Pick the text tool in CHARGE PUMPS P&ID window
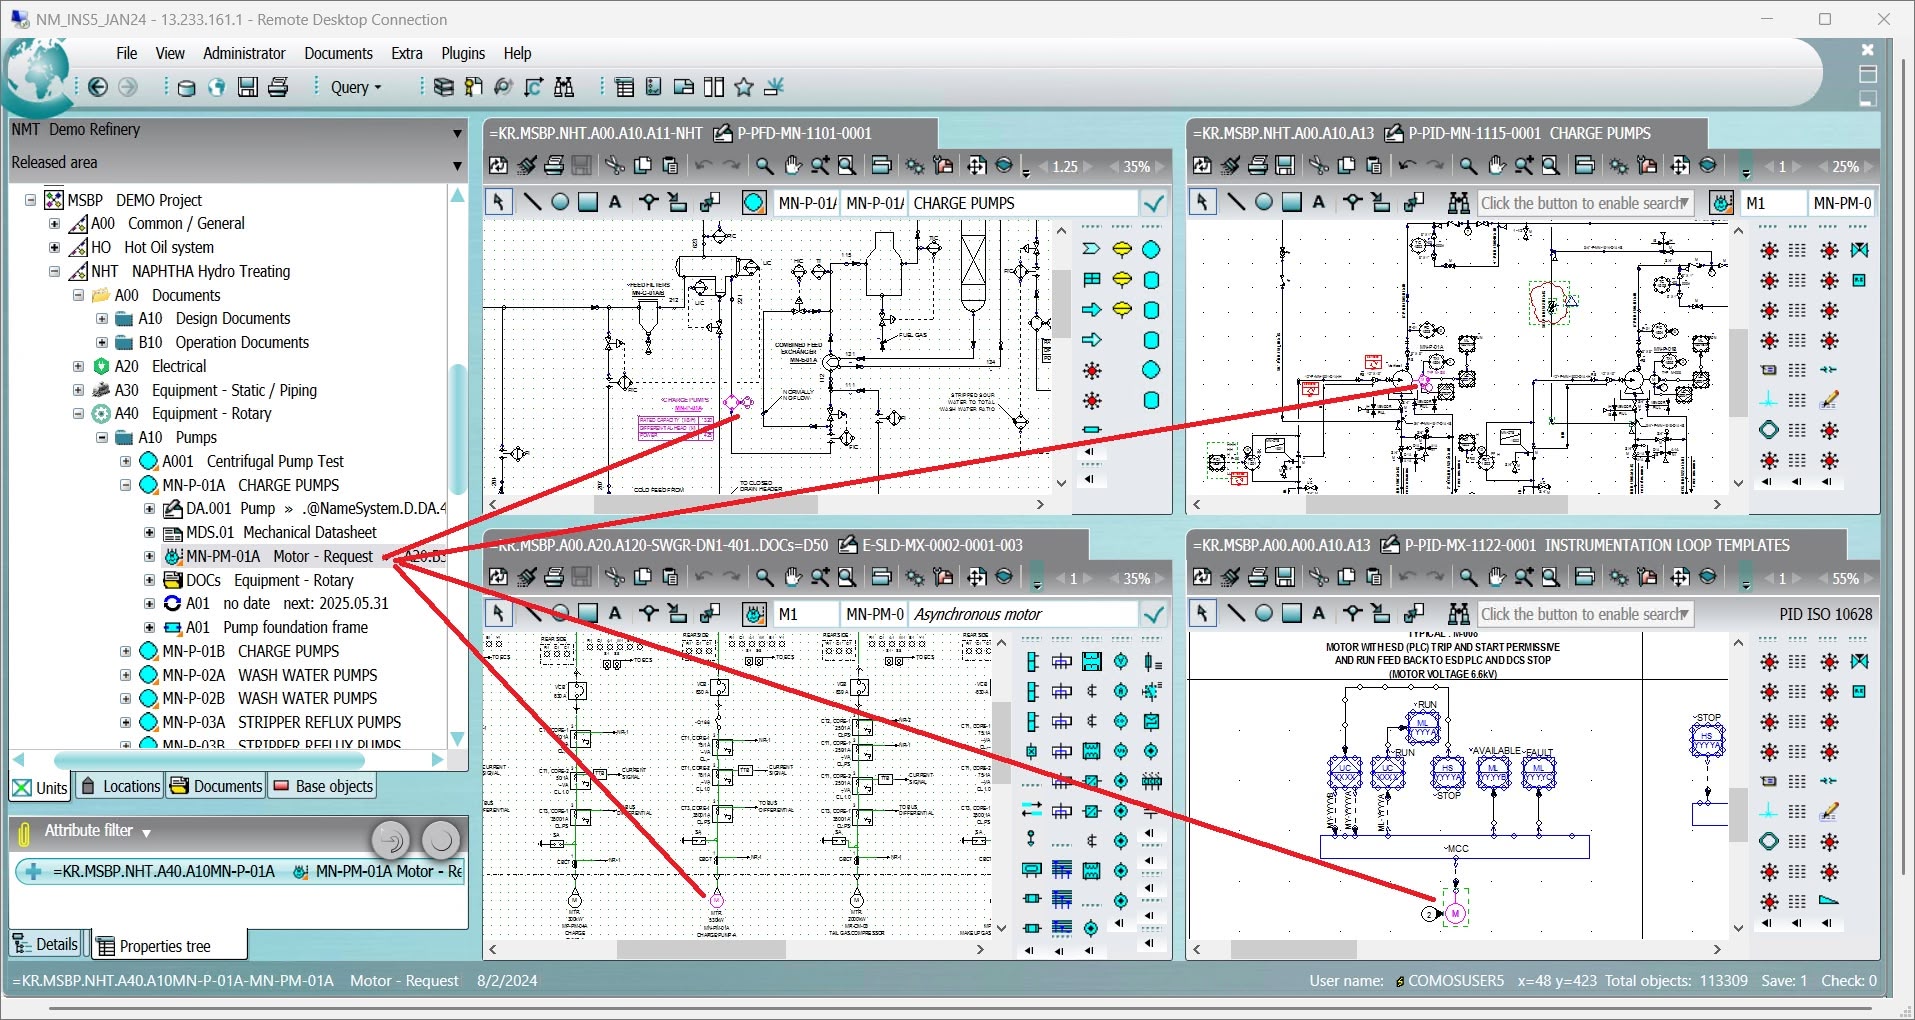This screenshot has height=1020, width=1915. tap(1319, 203)
